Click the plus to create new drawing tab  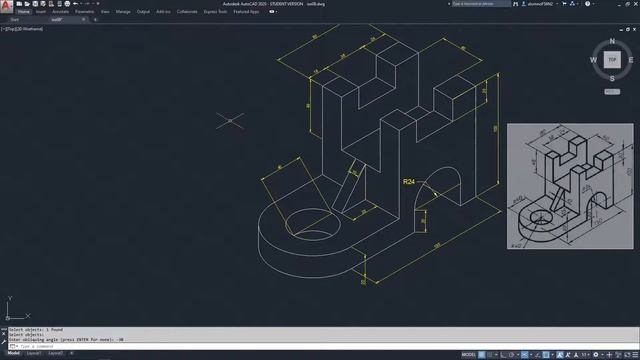click(95, 20)
